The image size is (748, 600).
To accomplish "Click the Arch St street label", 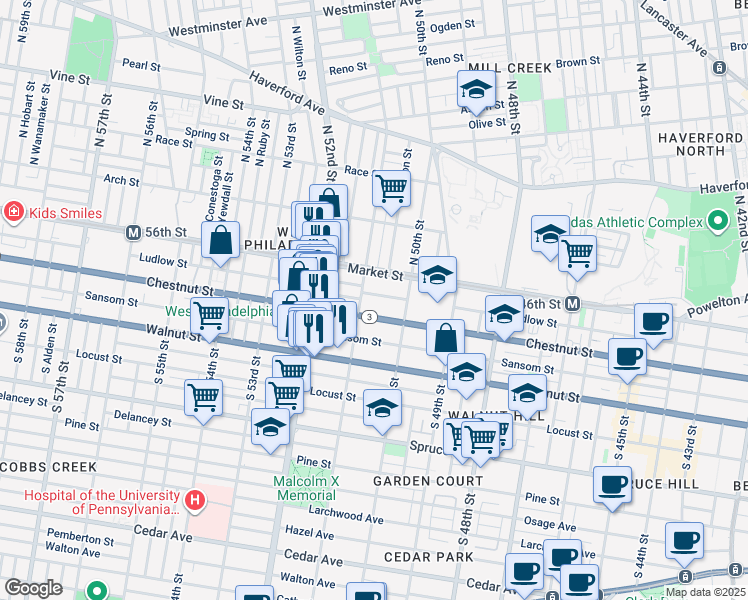I will coord(122,180).
